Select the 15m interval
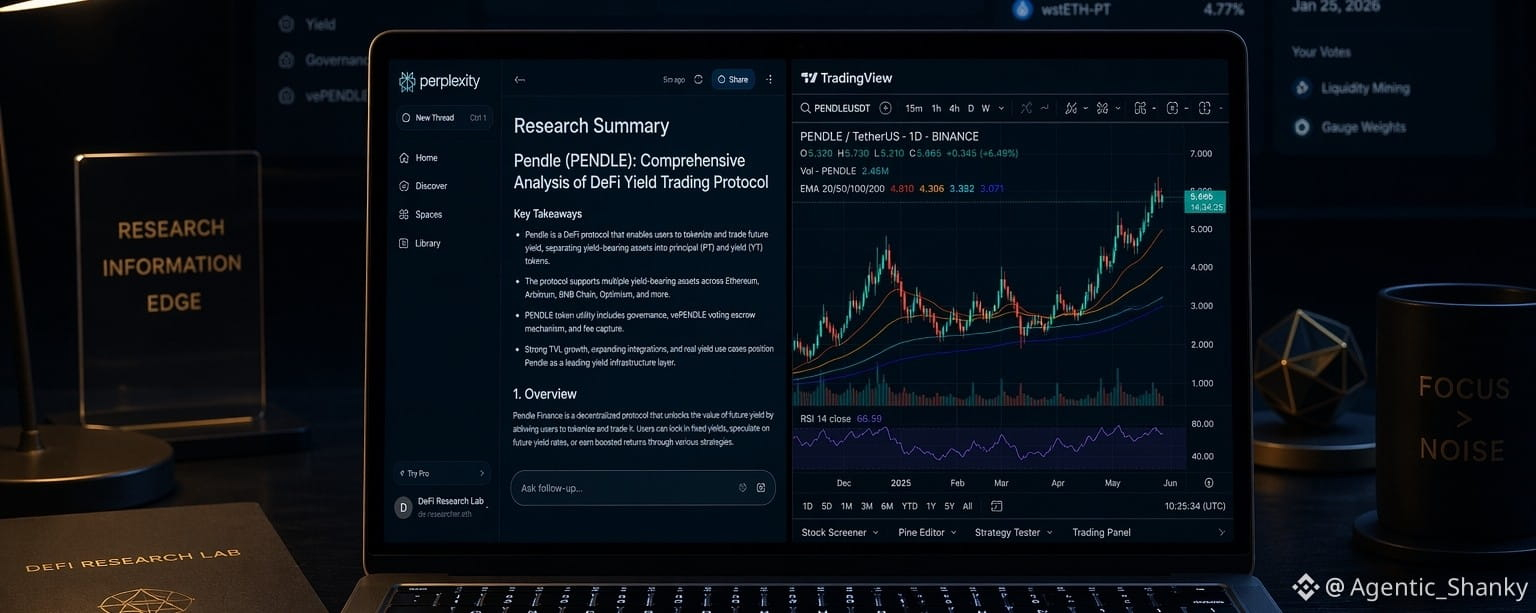The width and height of the screenshot is (1536, 613). click(x=914, y=108)
